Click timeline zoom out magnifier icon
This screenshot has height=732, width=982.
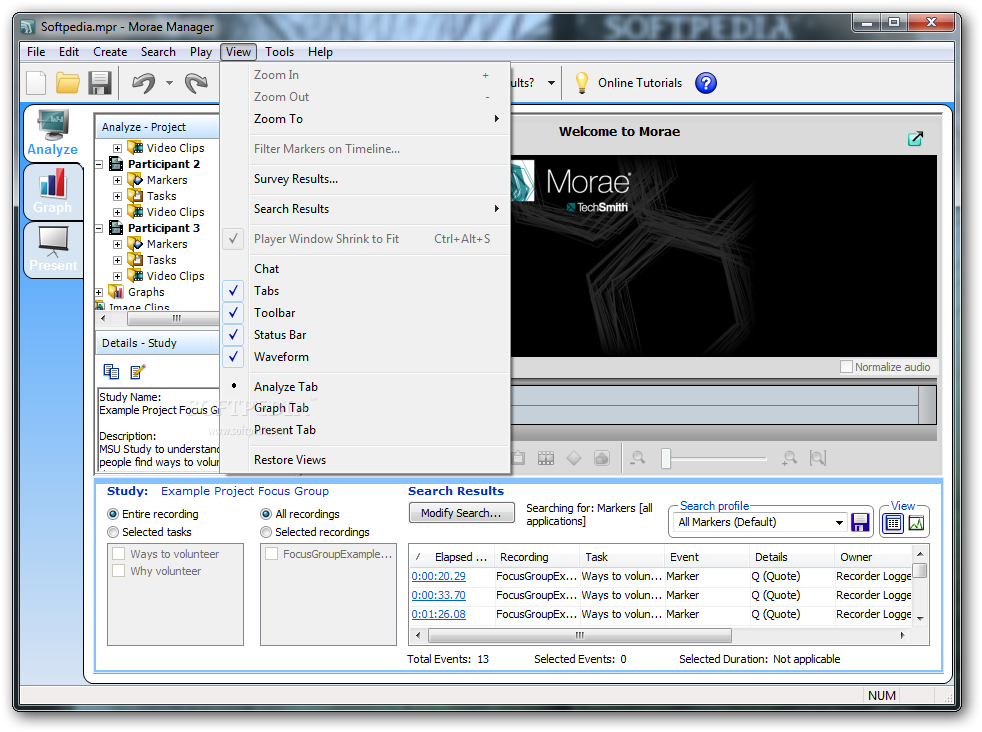[638, 458]
